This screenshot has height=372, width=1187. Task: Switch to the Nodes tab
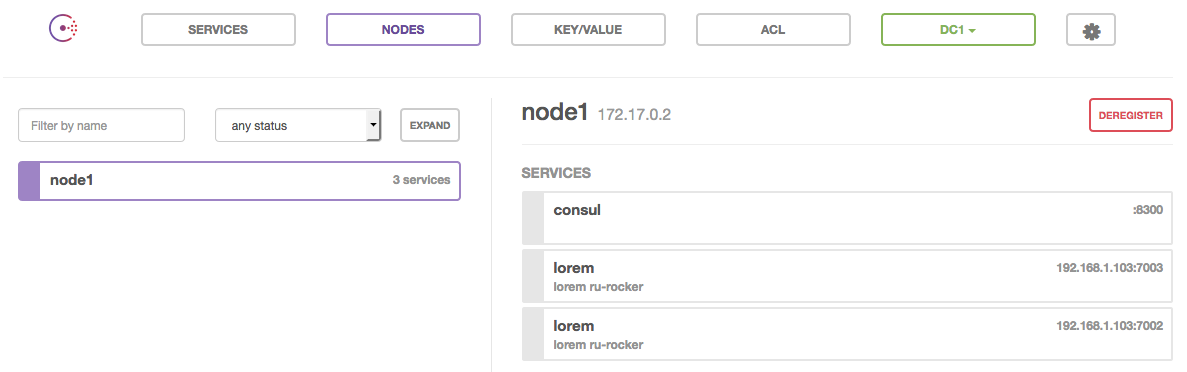[x=403, y=30]
